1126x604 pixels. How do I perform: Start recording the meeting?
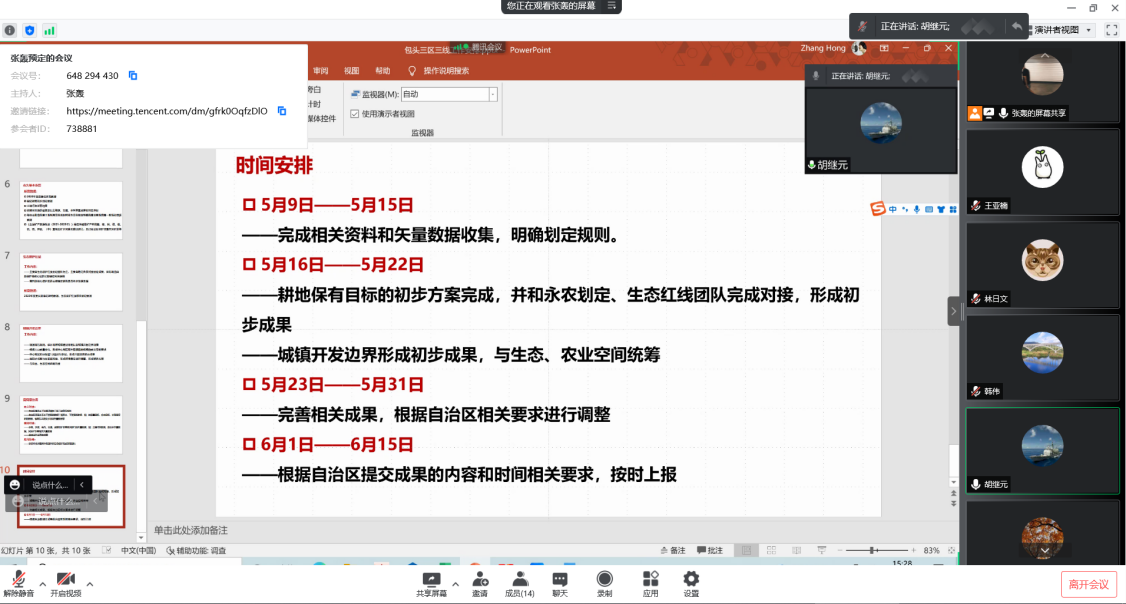tap(605, 581)
